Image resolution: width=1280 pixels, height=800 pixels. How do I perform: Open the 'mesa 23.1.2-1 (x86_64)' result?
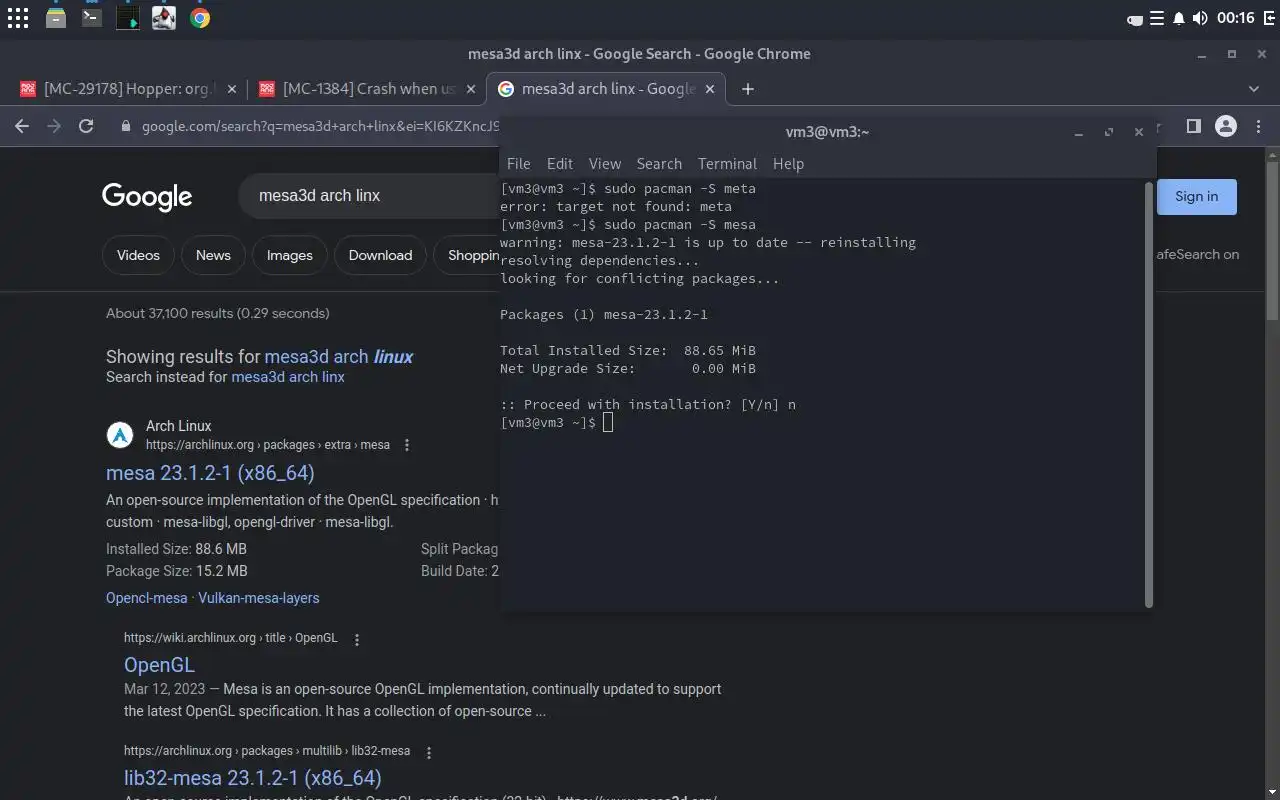(x=210, y=472)
